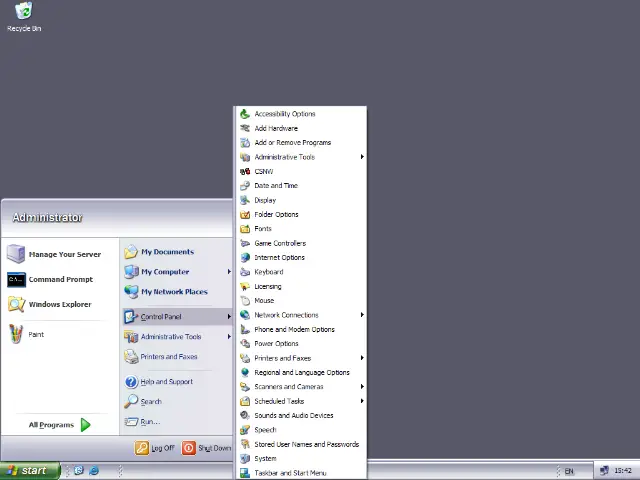Image resolution: width=640 pixels, height=480 pixels.
Task: Click the Power Options icon
Action: tap(245, 344)
